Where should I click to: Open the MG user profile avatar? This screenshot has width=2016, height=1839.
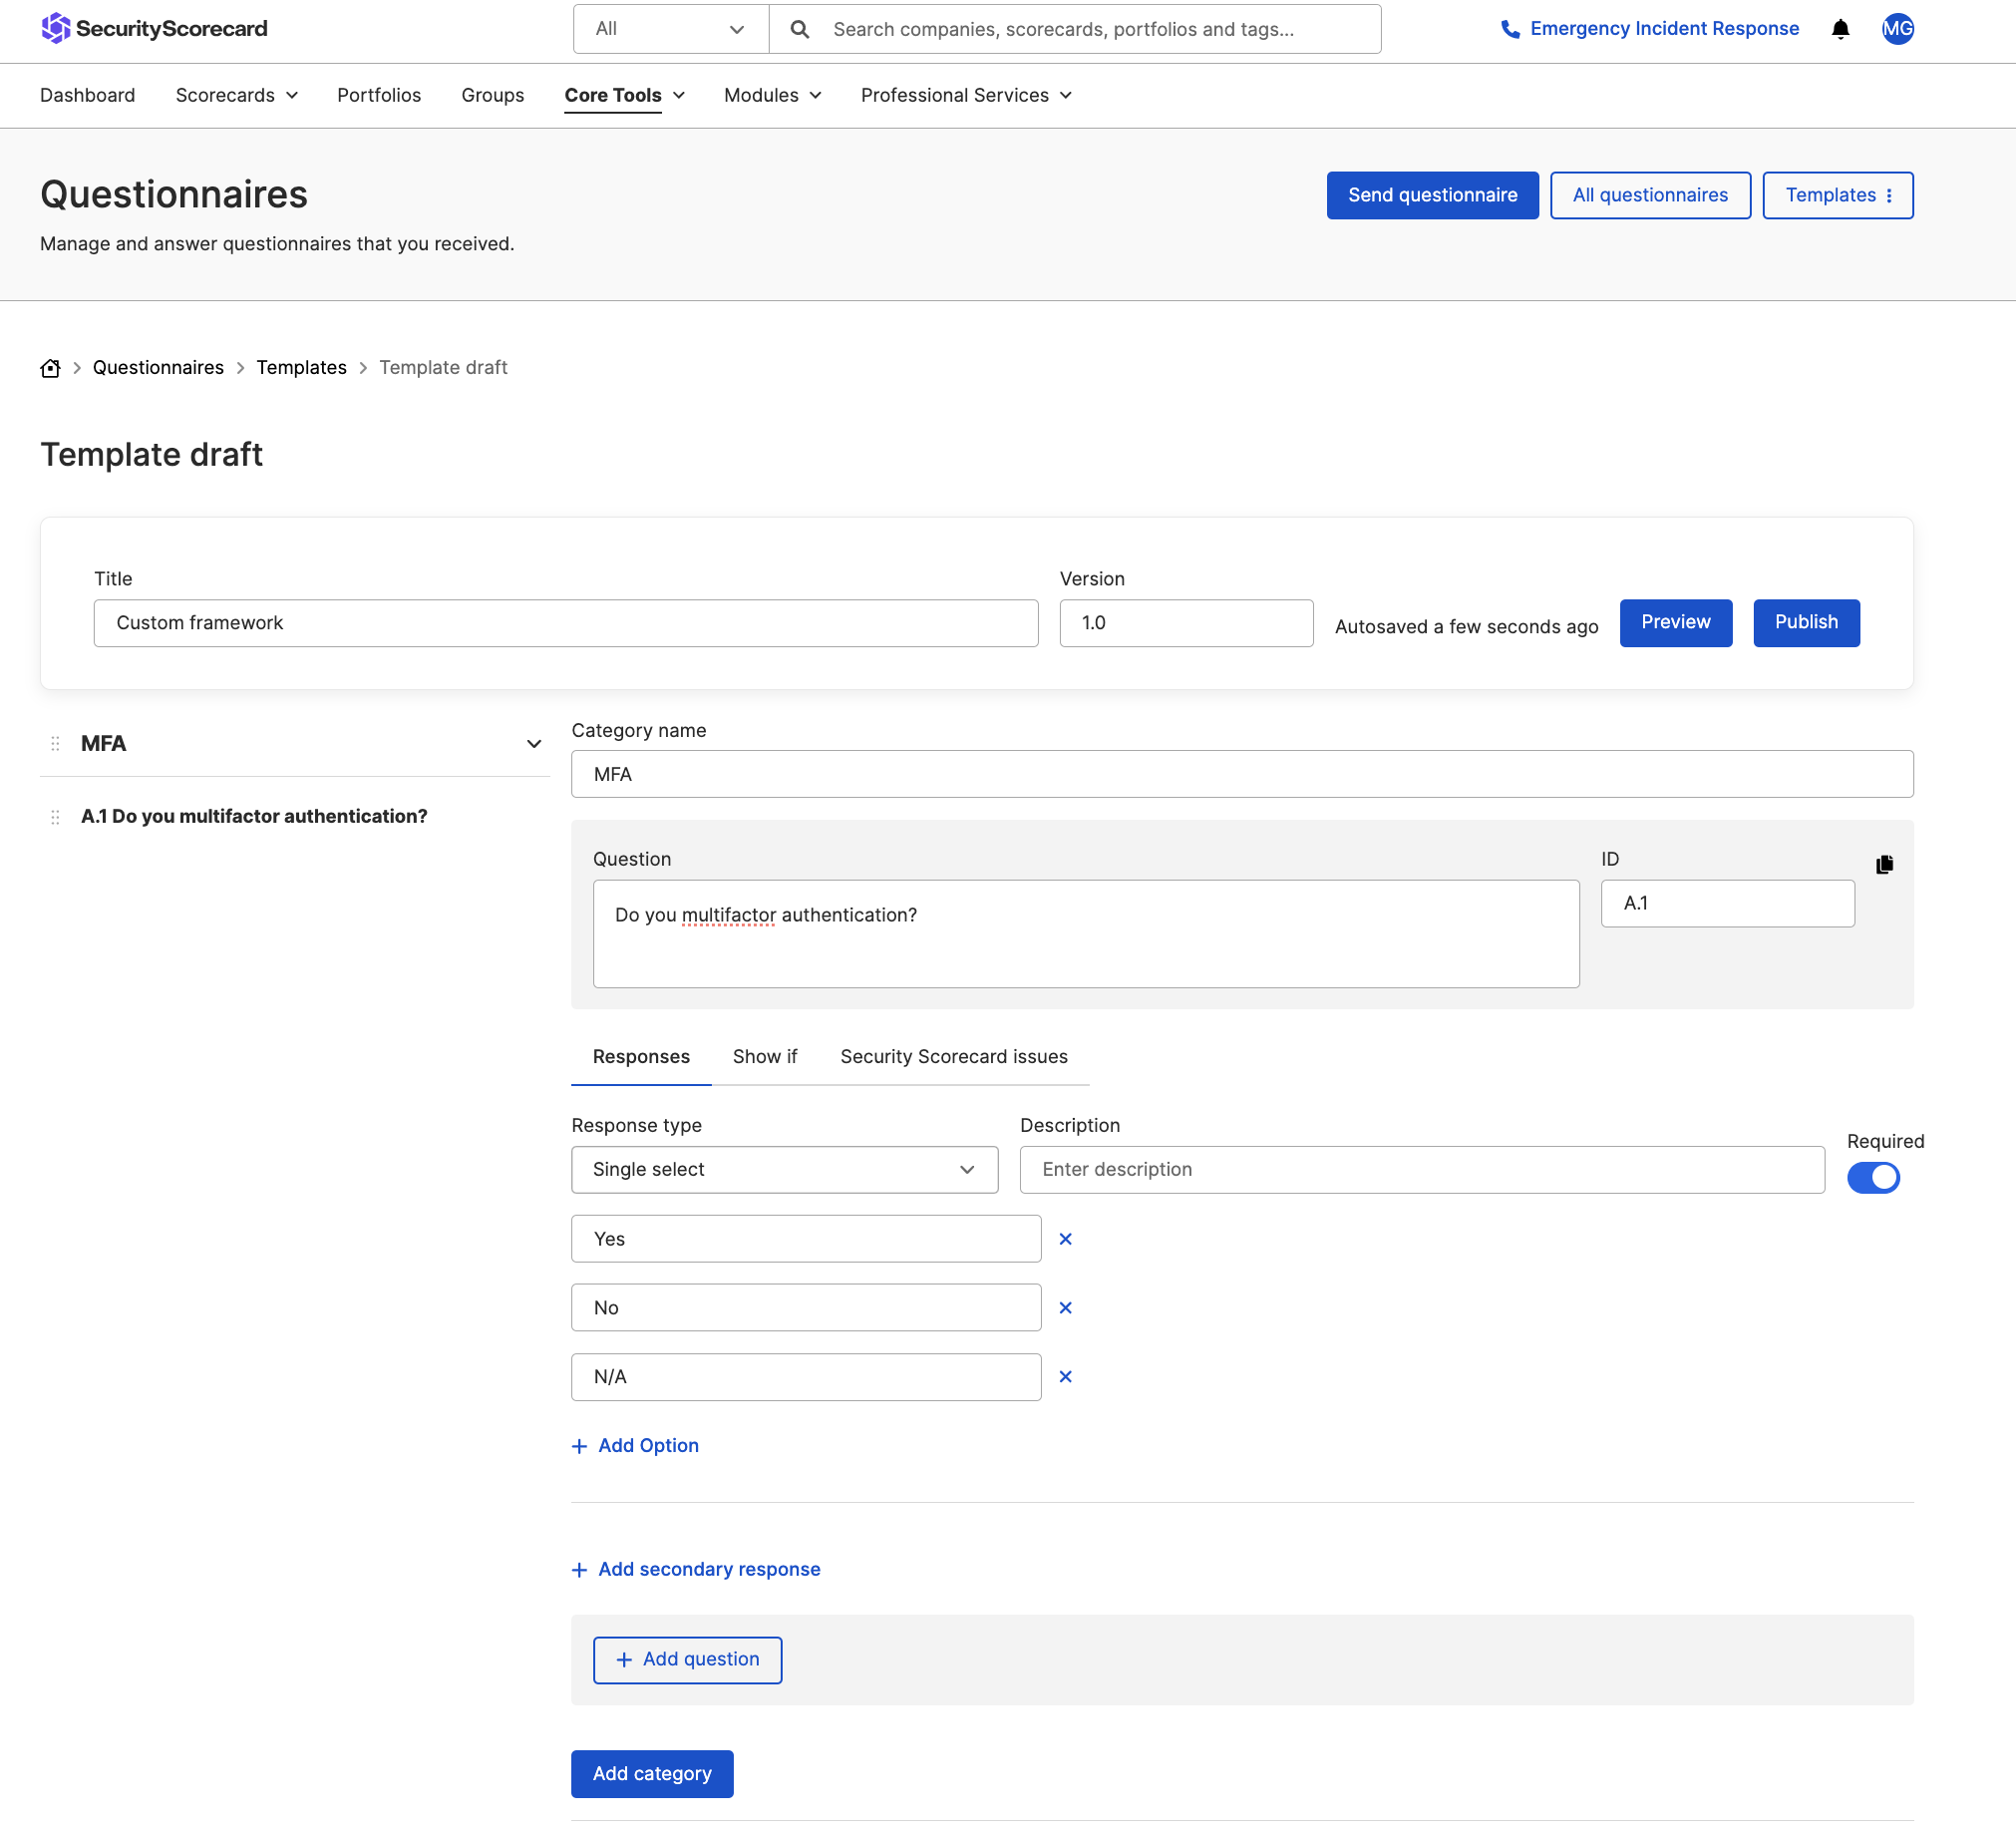point(1897,29)
